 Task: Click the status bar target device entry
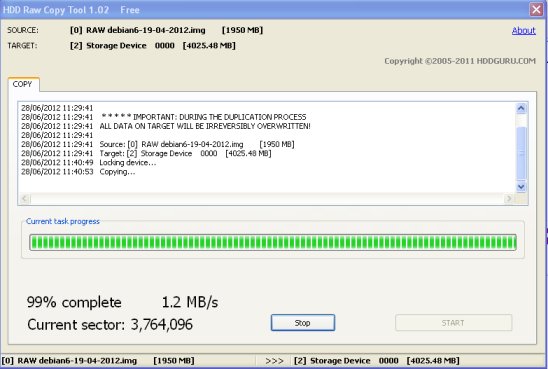point(377,361)
